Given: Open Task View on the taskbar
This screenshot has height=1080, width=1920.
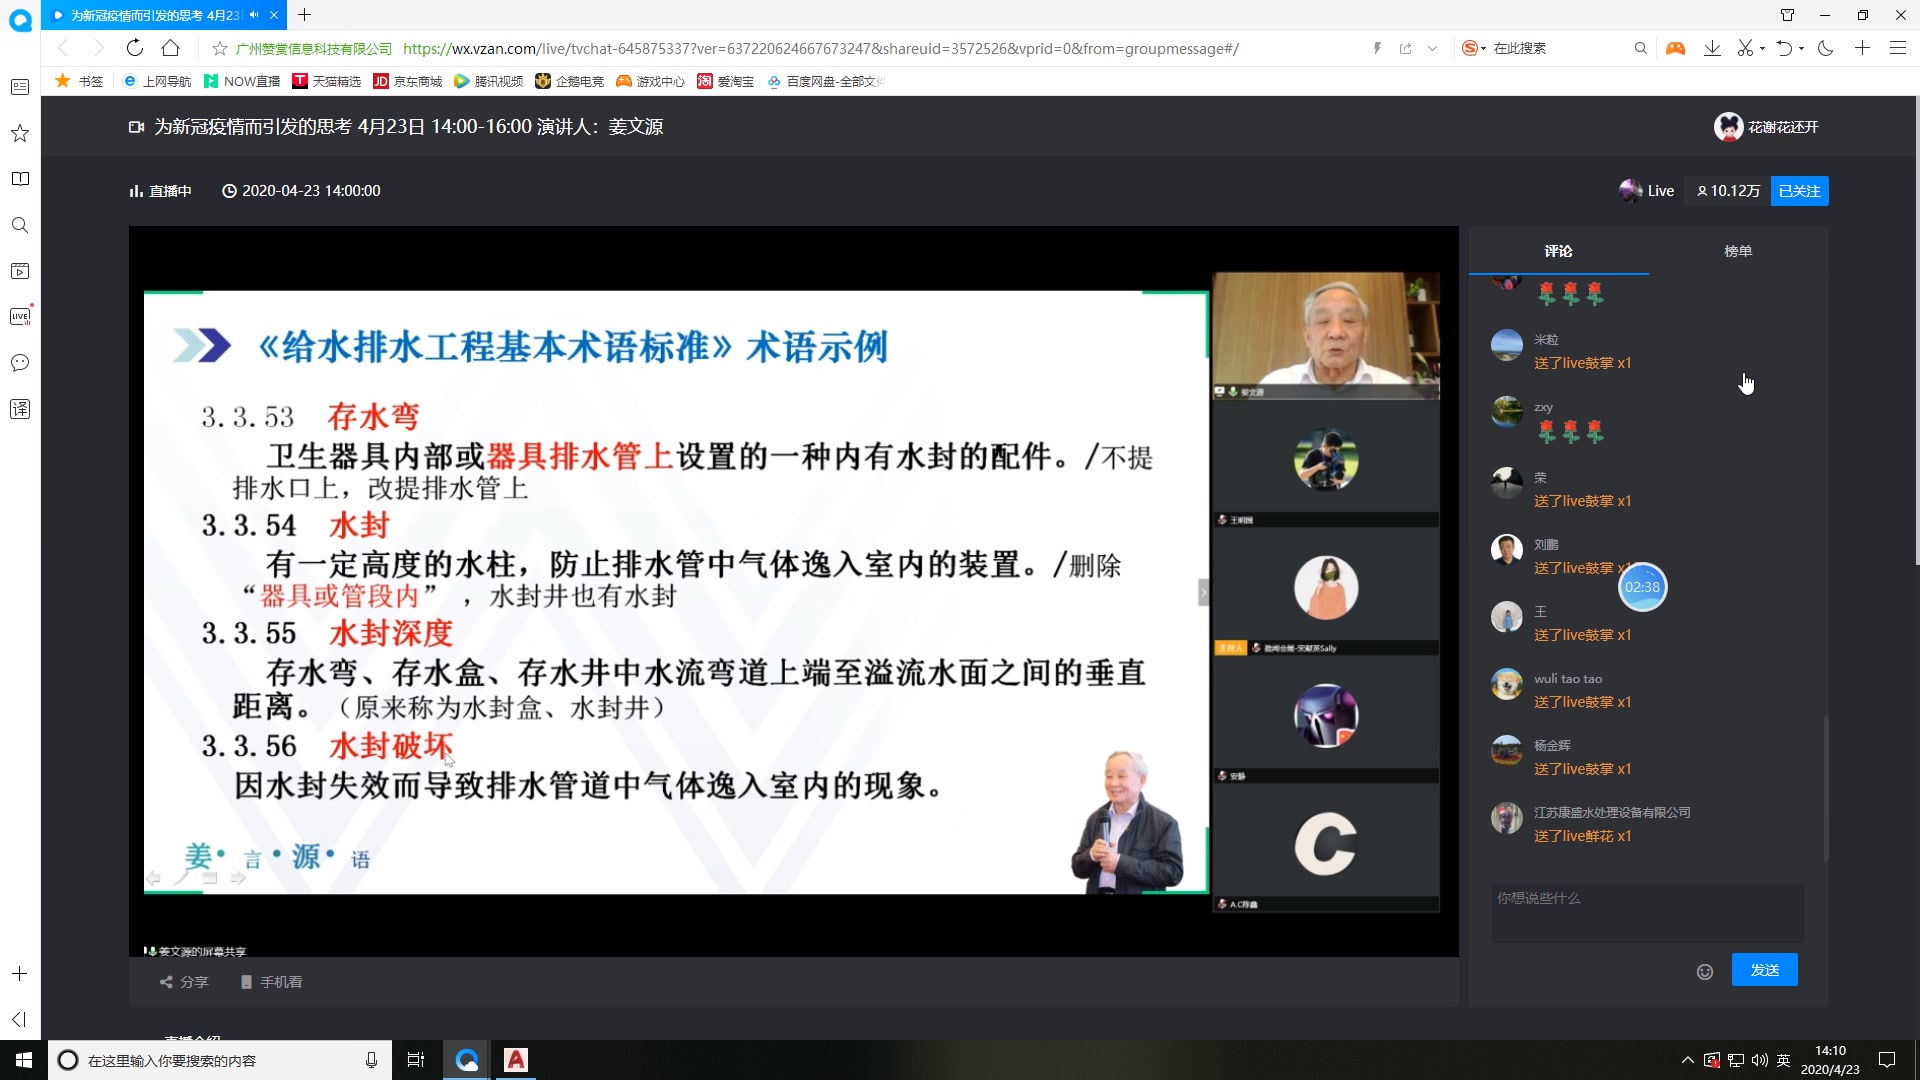Looking at the screenshot, I should pos(416,1060).
